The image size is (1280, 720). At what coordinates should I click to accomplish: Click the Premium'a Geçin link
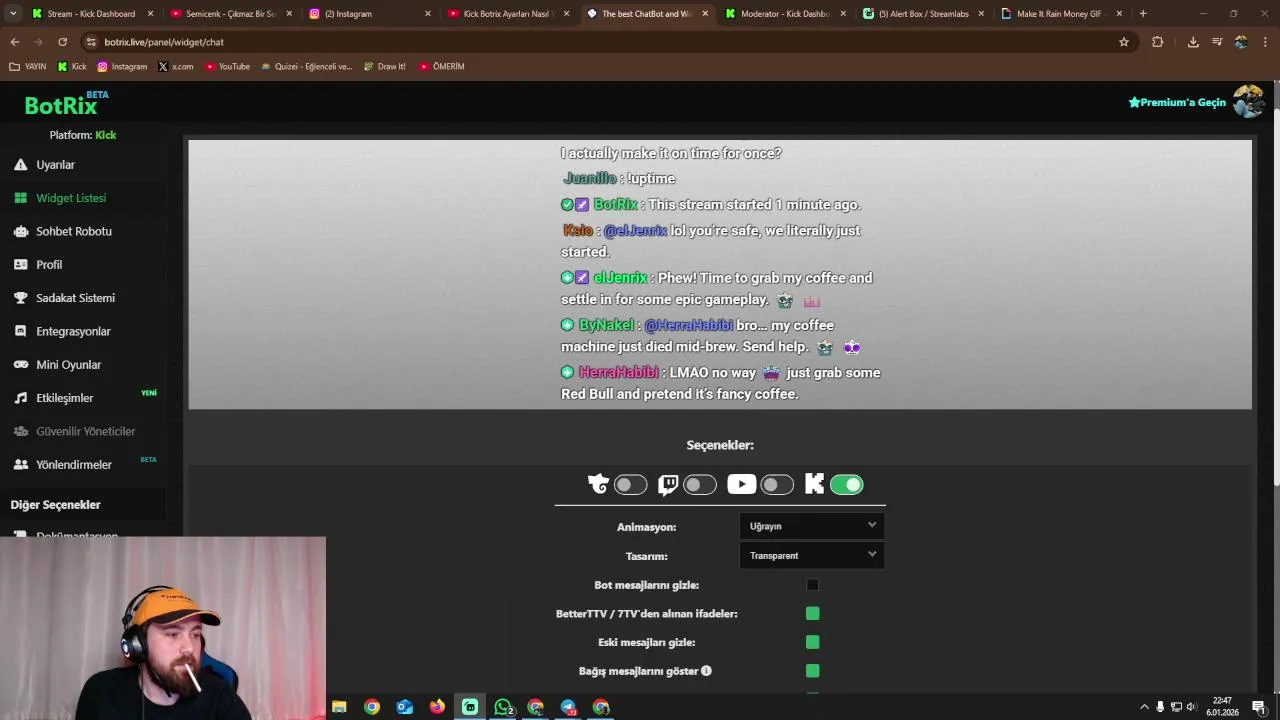pyautogui.click(x=1177, y=102)
